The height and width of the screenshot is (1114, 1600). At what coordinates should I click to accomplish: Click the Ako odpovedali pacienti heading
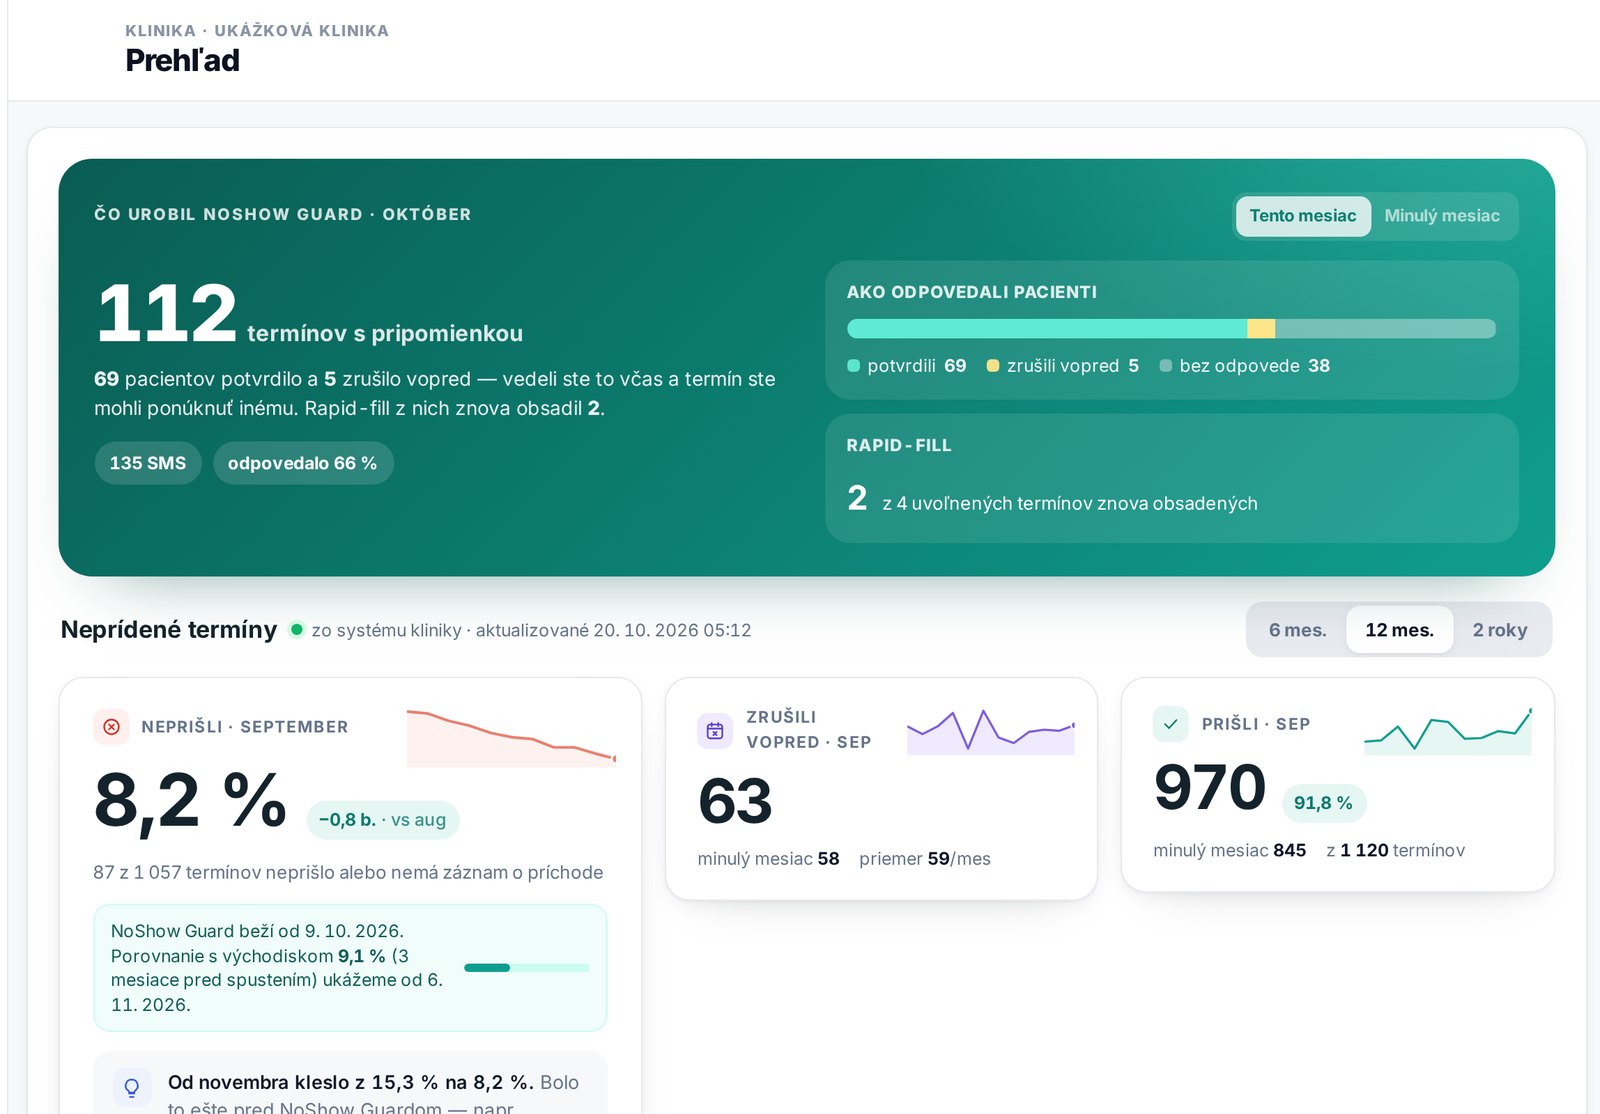972,292
